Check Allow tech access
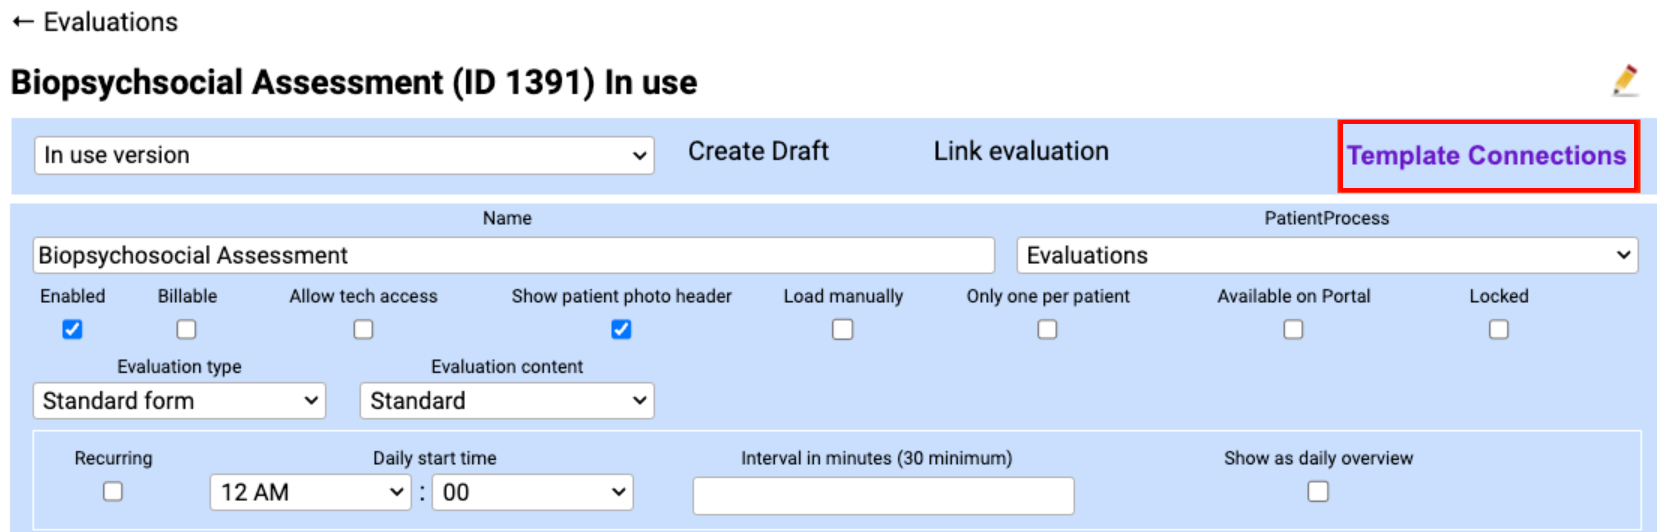1657x532 pixels. click(363, 330)
